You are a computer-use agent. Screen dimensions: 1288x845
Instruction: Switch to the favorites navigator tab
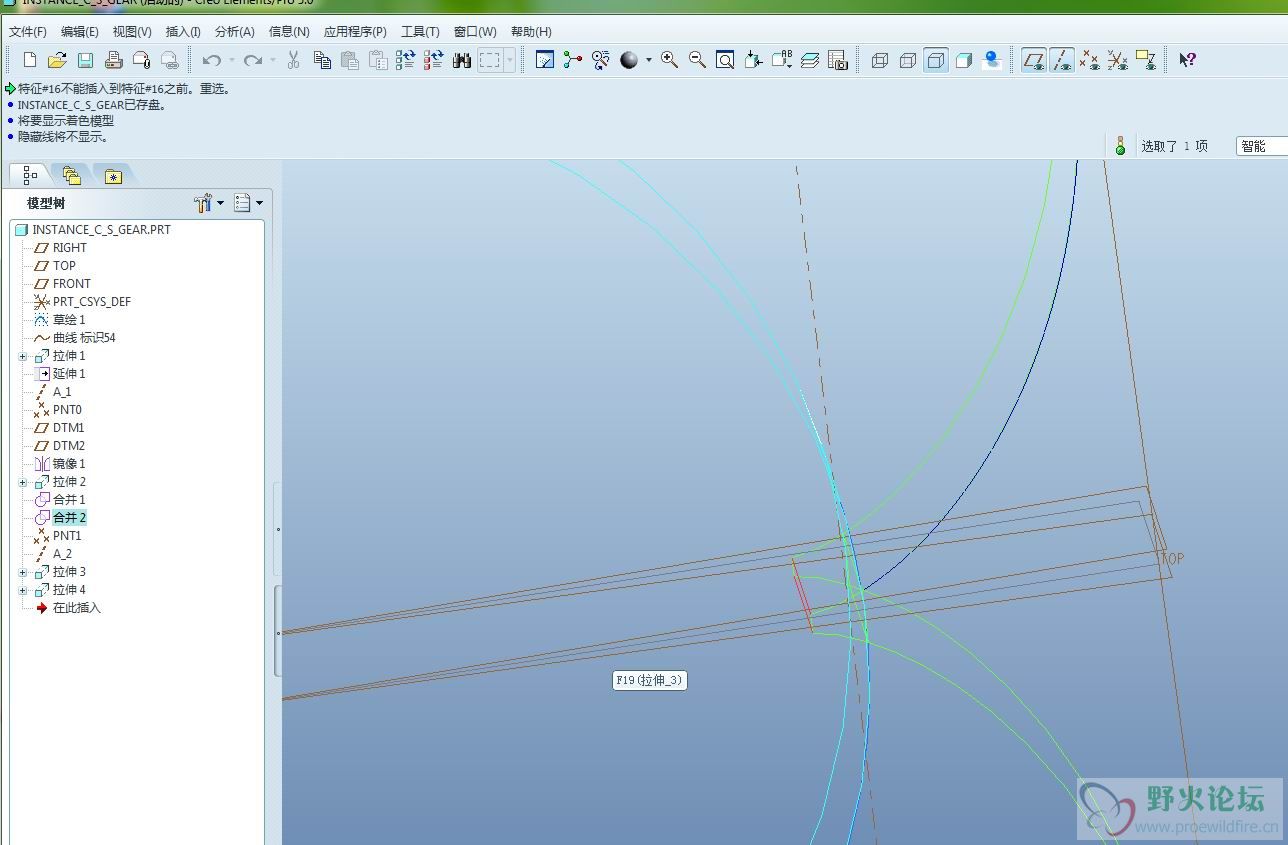[113, 177]
